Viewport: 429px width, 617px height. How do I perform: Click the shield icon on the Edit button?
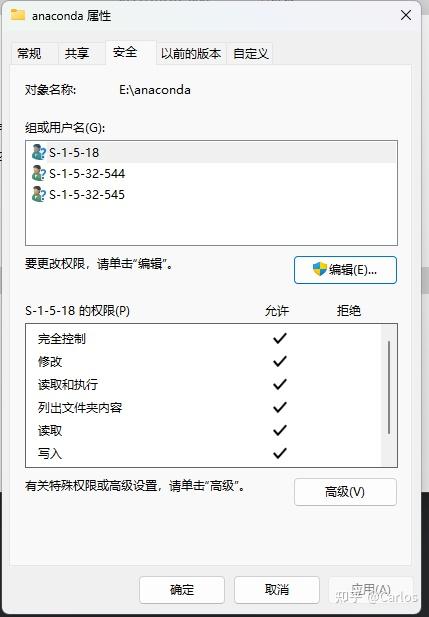tap(320, 270)
